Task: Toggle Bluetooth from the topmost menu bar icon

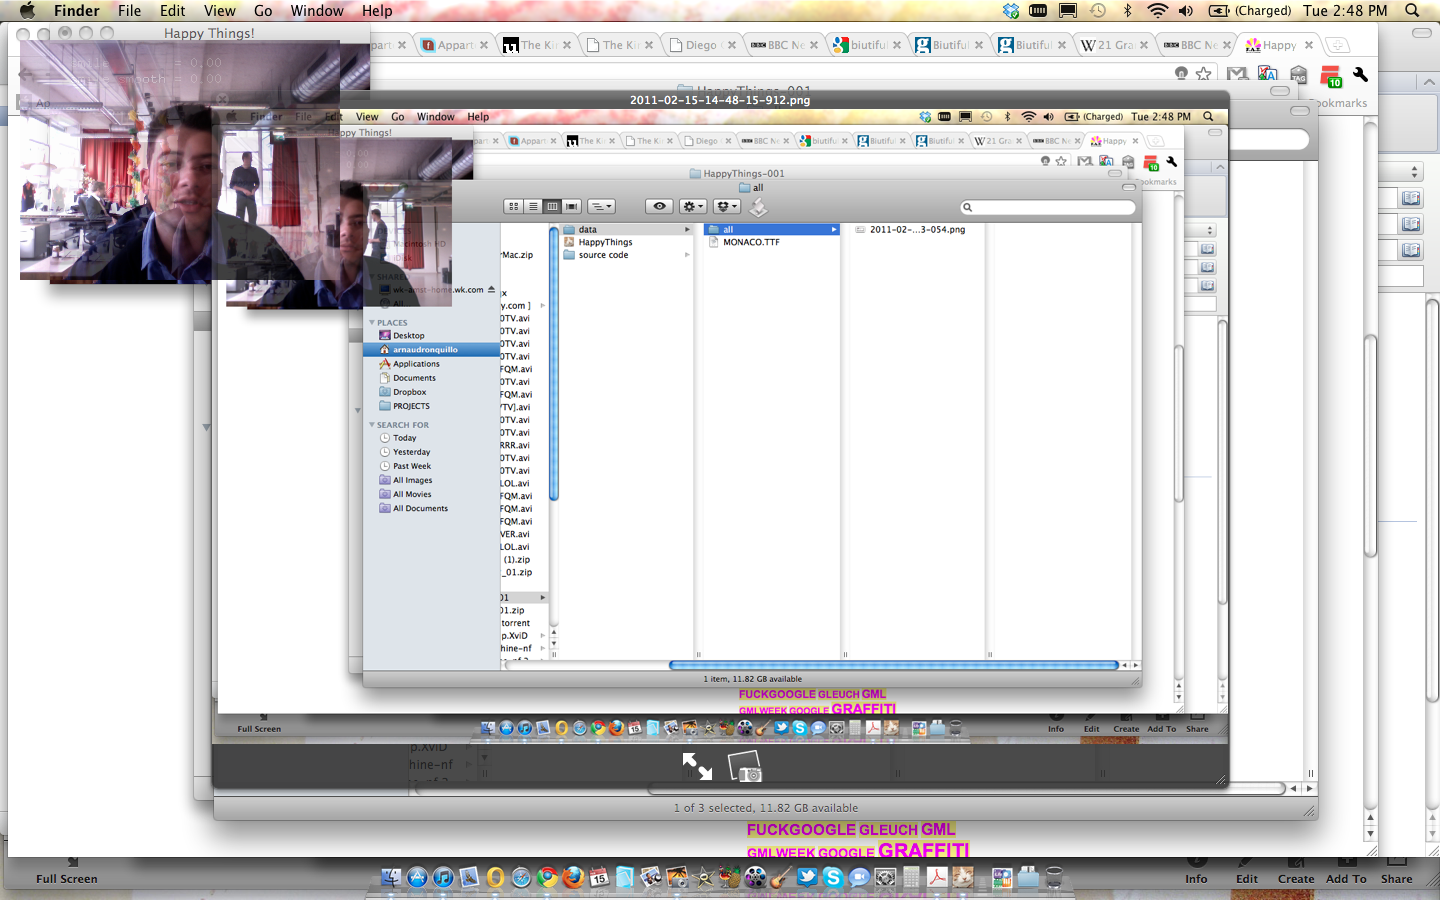Action: (1127, 11)
